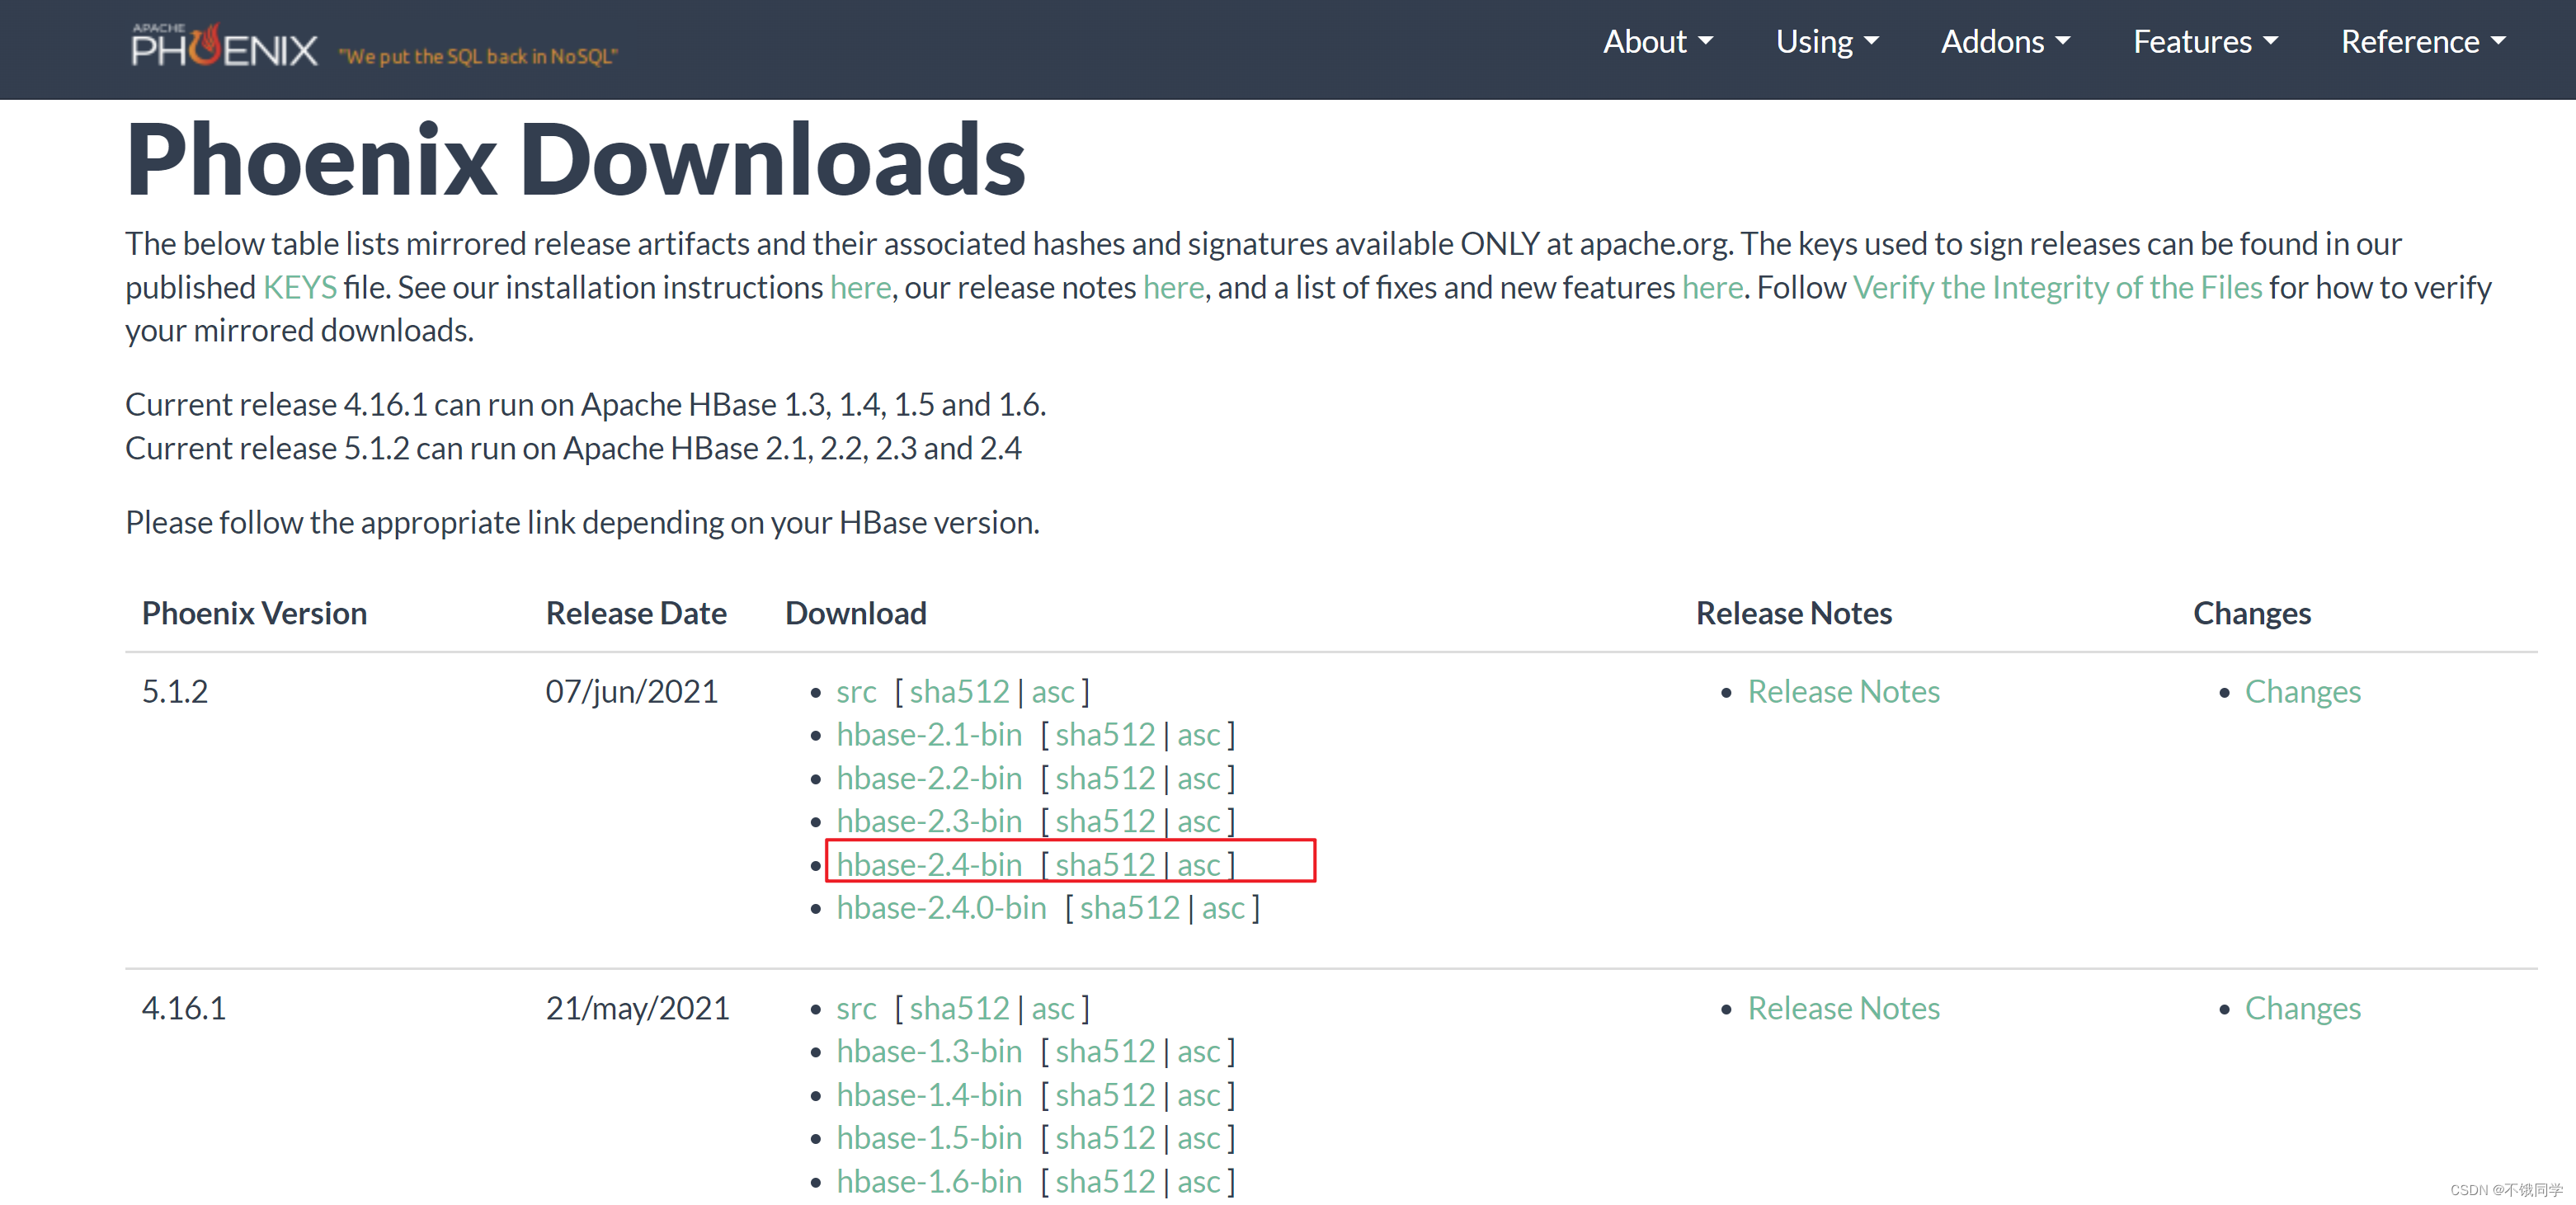Open sha512 for 4.16.1 src
The height and width of the screenshot is (1205, 2576).
[959, 1009]
